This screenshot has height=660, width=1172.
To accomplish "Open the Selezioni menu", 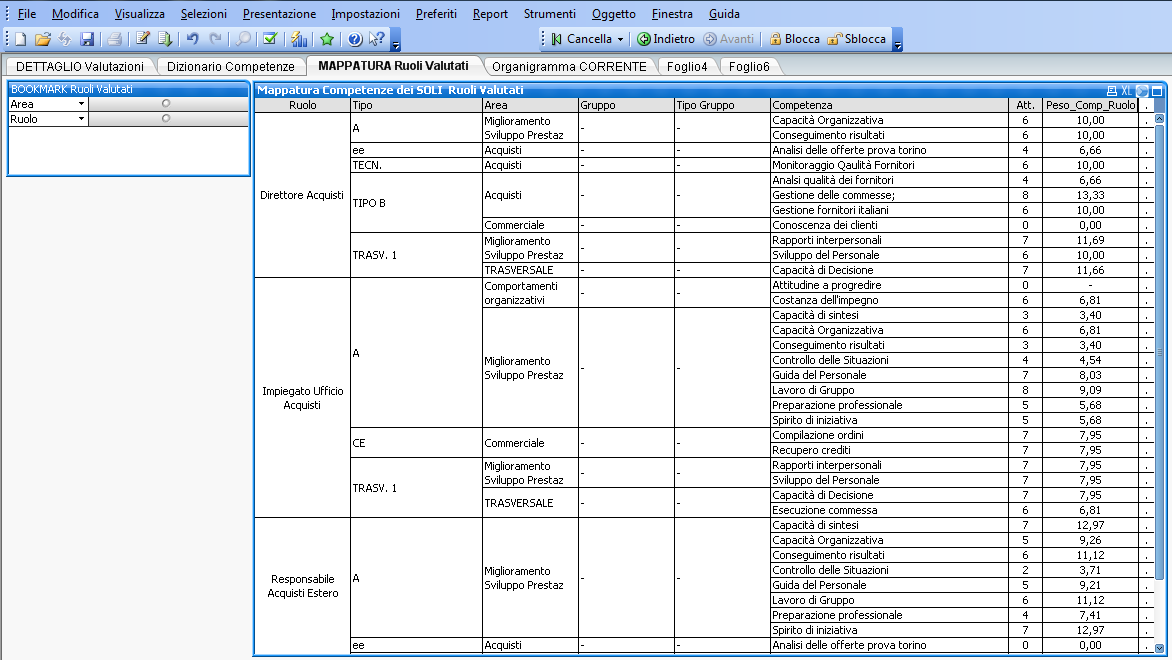I will (203, 13).
